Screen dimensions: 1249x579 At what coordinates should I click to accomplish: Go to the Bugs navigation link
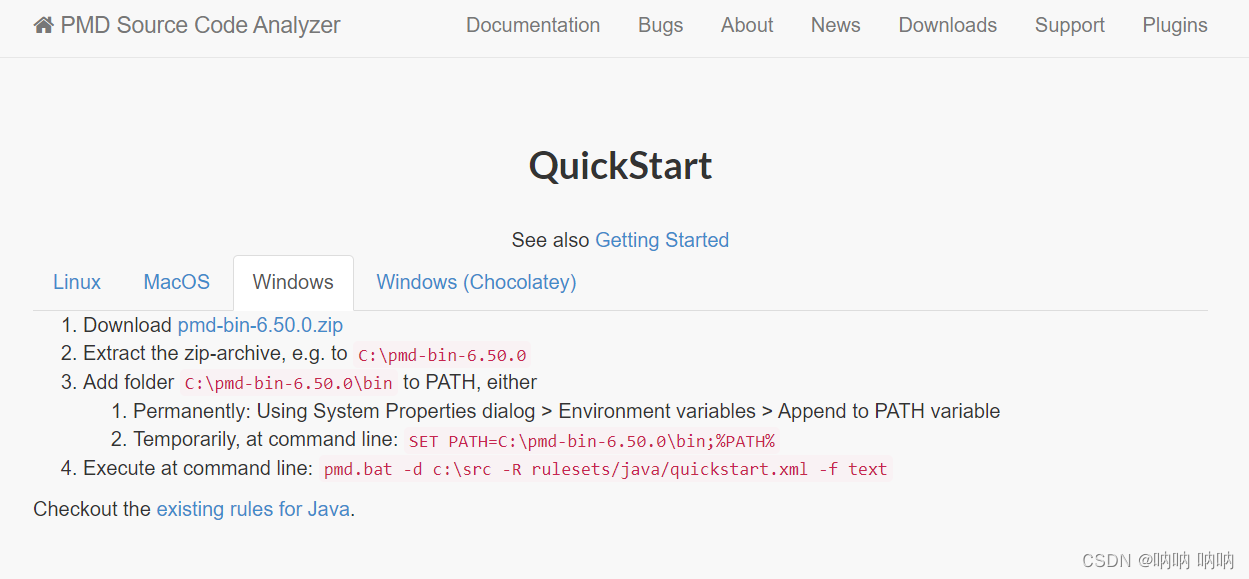[661, 25]
